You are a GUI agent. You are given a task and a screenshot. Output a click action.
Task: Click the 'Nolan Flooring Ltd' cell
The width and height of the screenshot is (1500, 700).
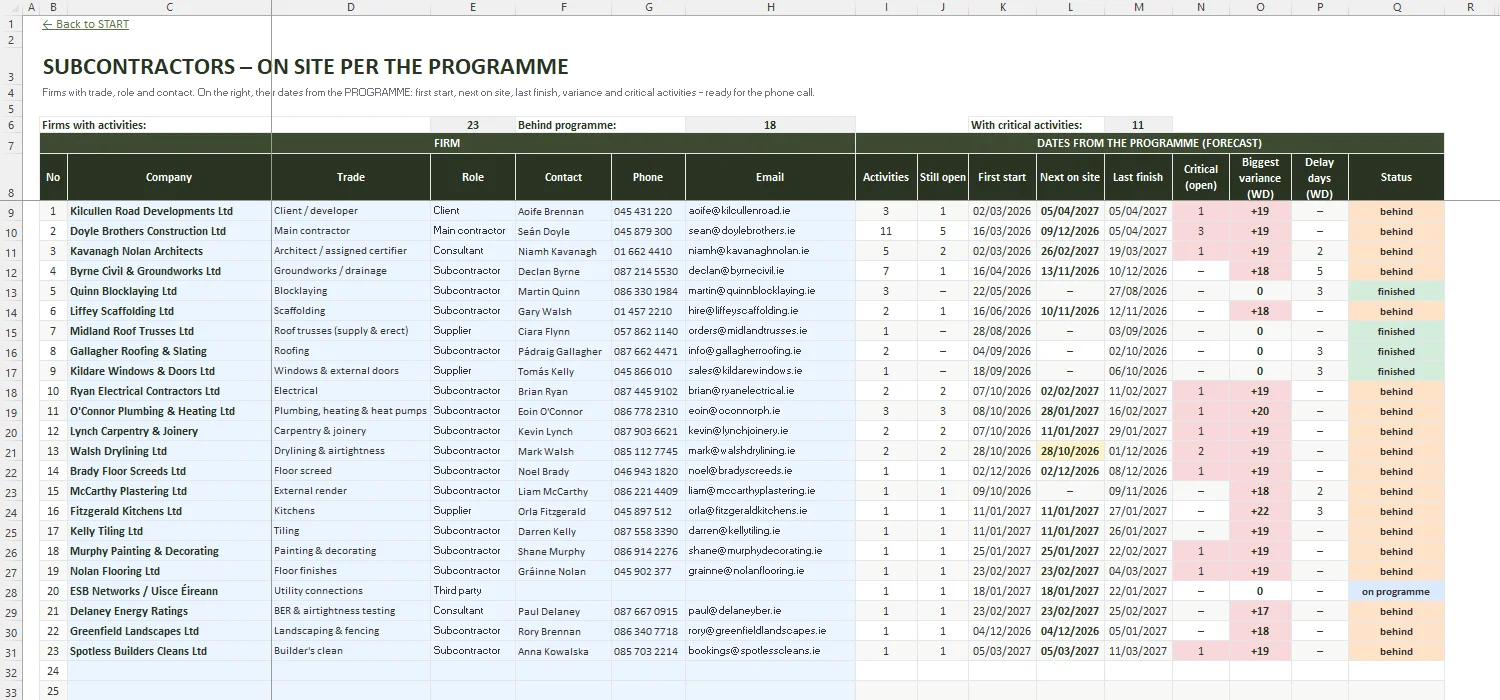pyautogui.click(x=169, y=571)
